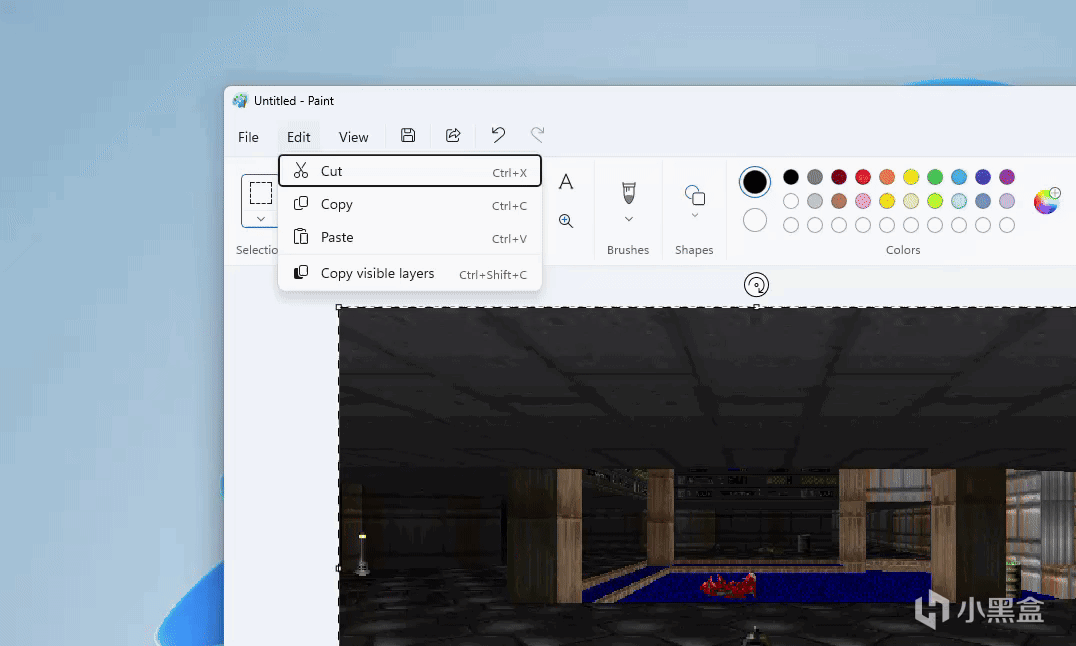Click the Share icon
The height and width of the screenshot is (646, 1076).
click(453, 135)
